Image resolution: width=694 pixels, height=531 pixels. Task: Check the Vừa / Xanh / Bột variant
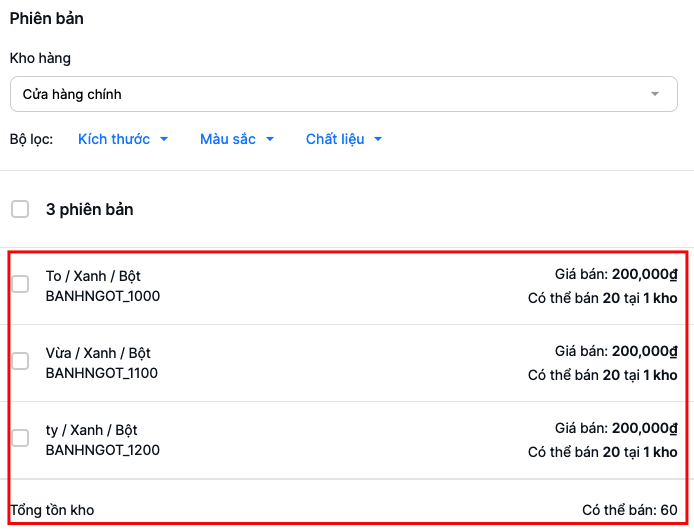click(x=20, y=361)
